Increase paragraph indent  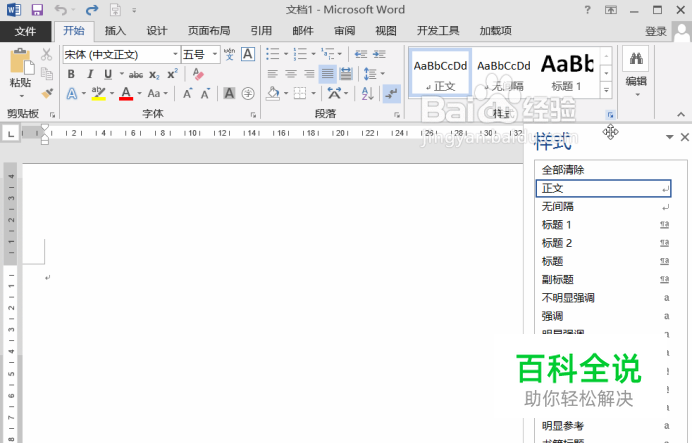pos(379,54)
